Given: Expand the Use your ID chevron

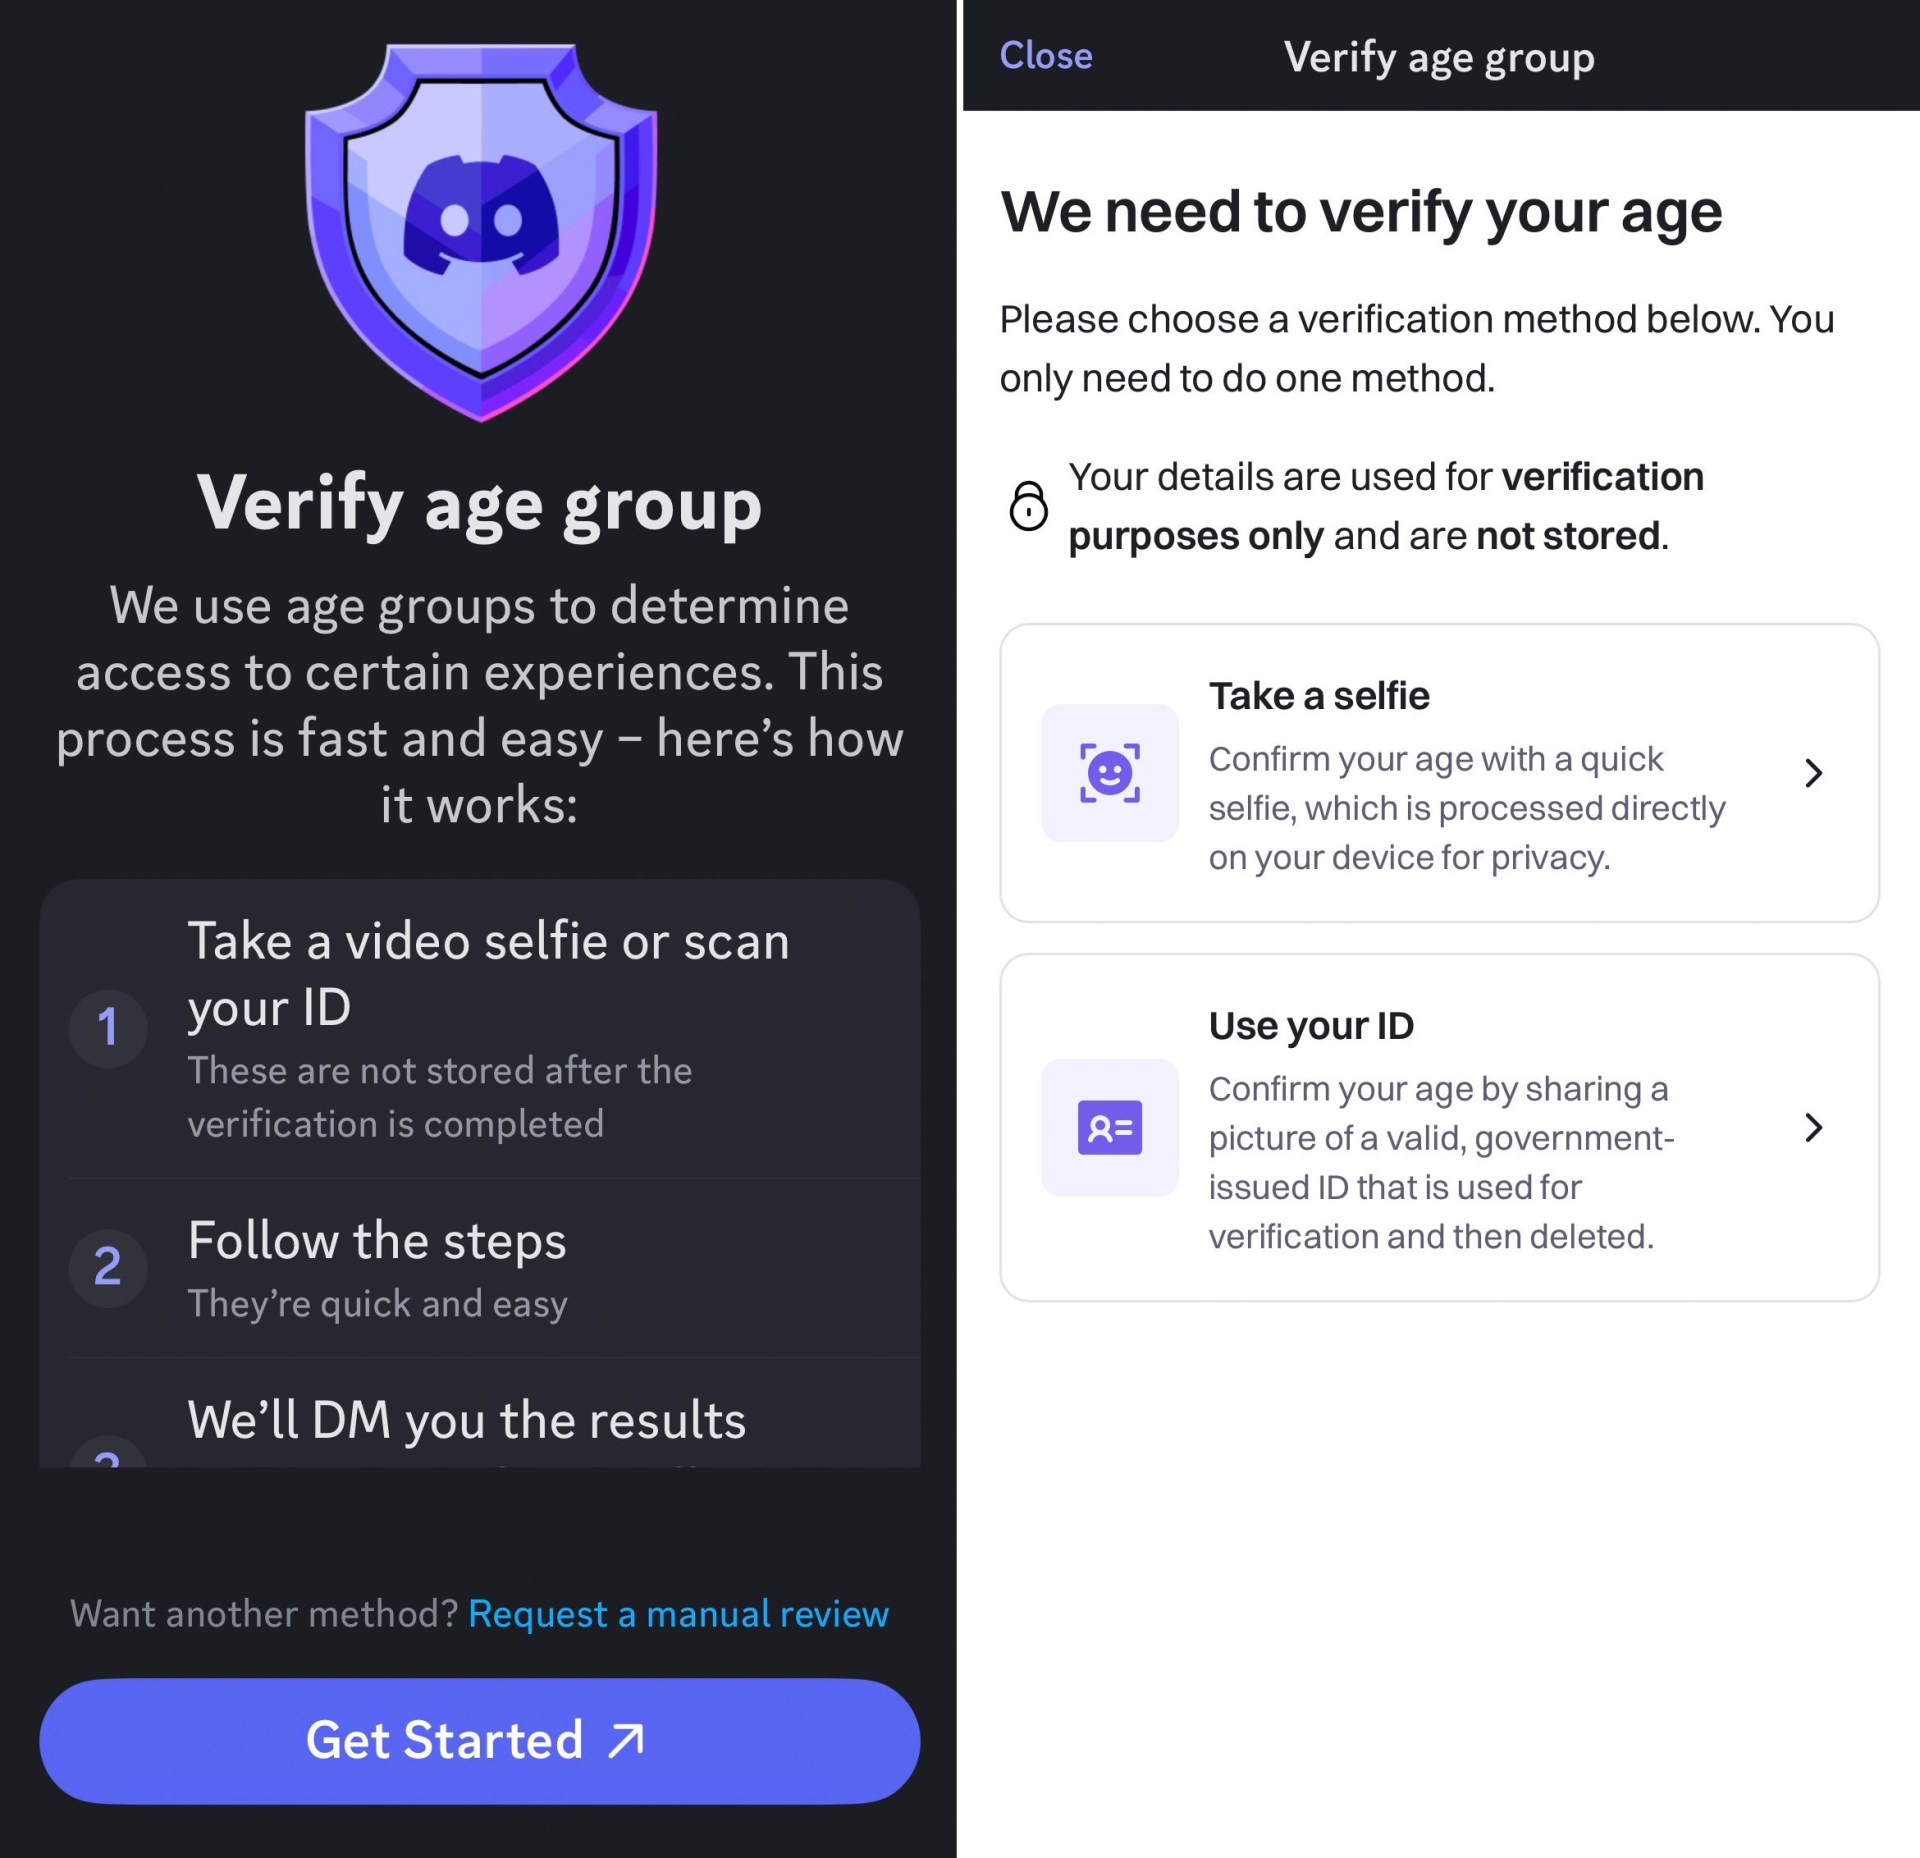Looking at the screenshot, I should (1813, 1128).
